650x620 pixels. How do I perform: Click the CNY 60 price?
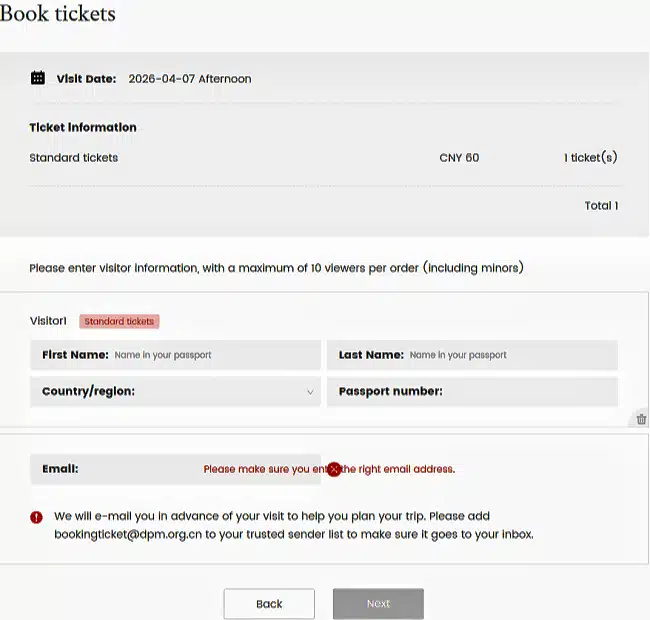(x=459, y=158)
